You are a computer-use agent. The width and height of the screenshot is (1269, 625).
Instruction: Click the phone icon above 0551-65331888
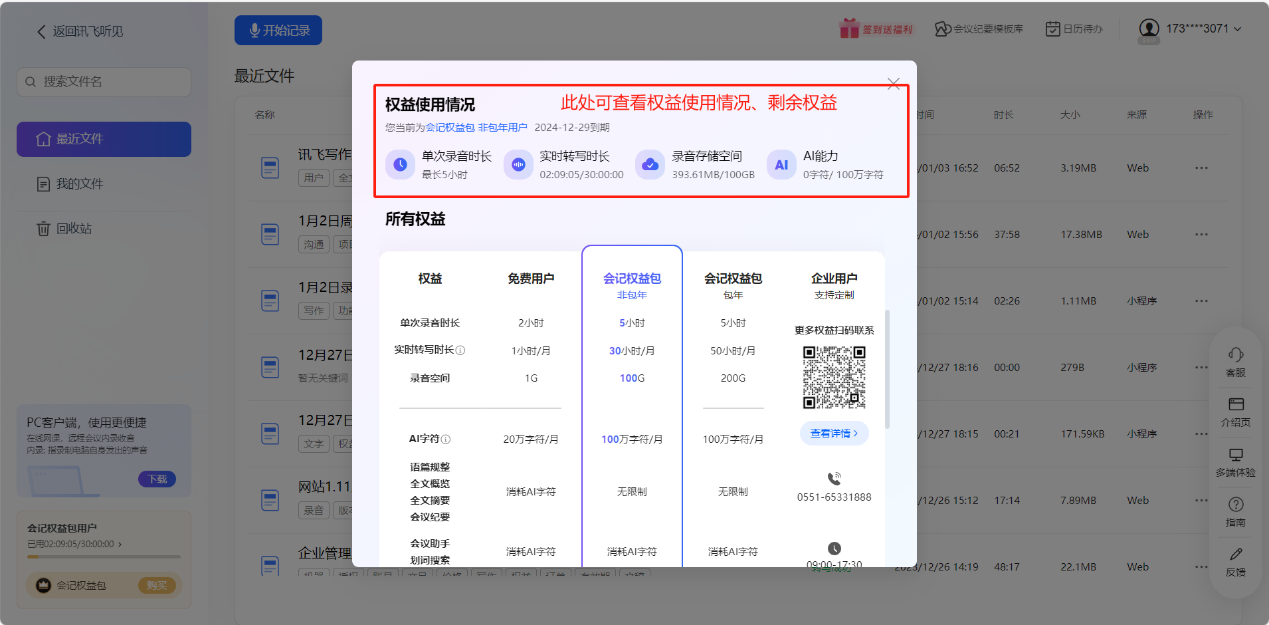tap(834, 479)
